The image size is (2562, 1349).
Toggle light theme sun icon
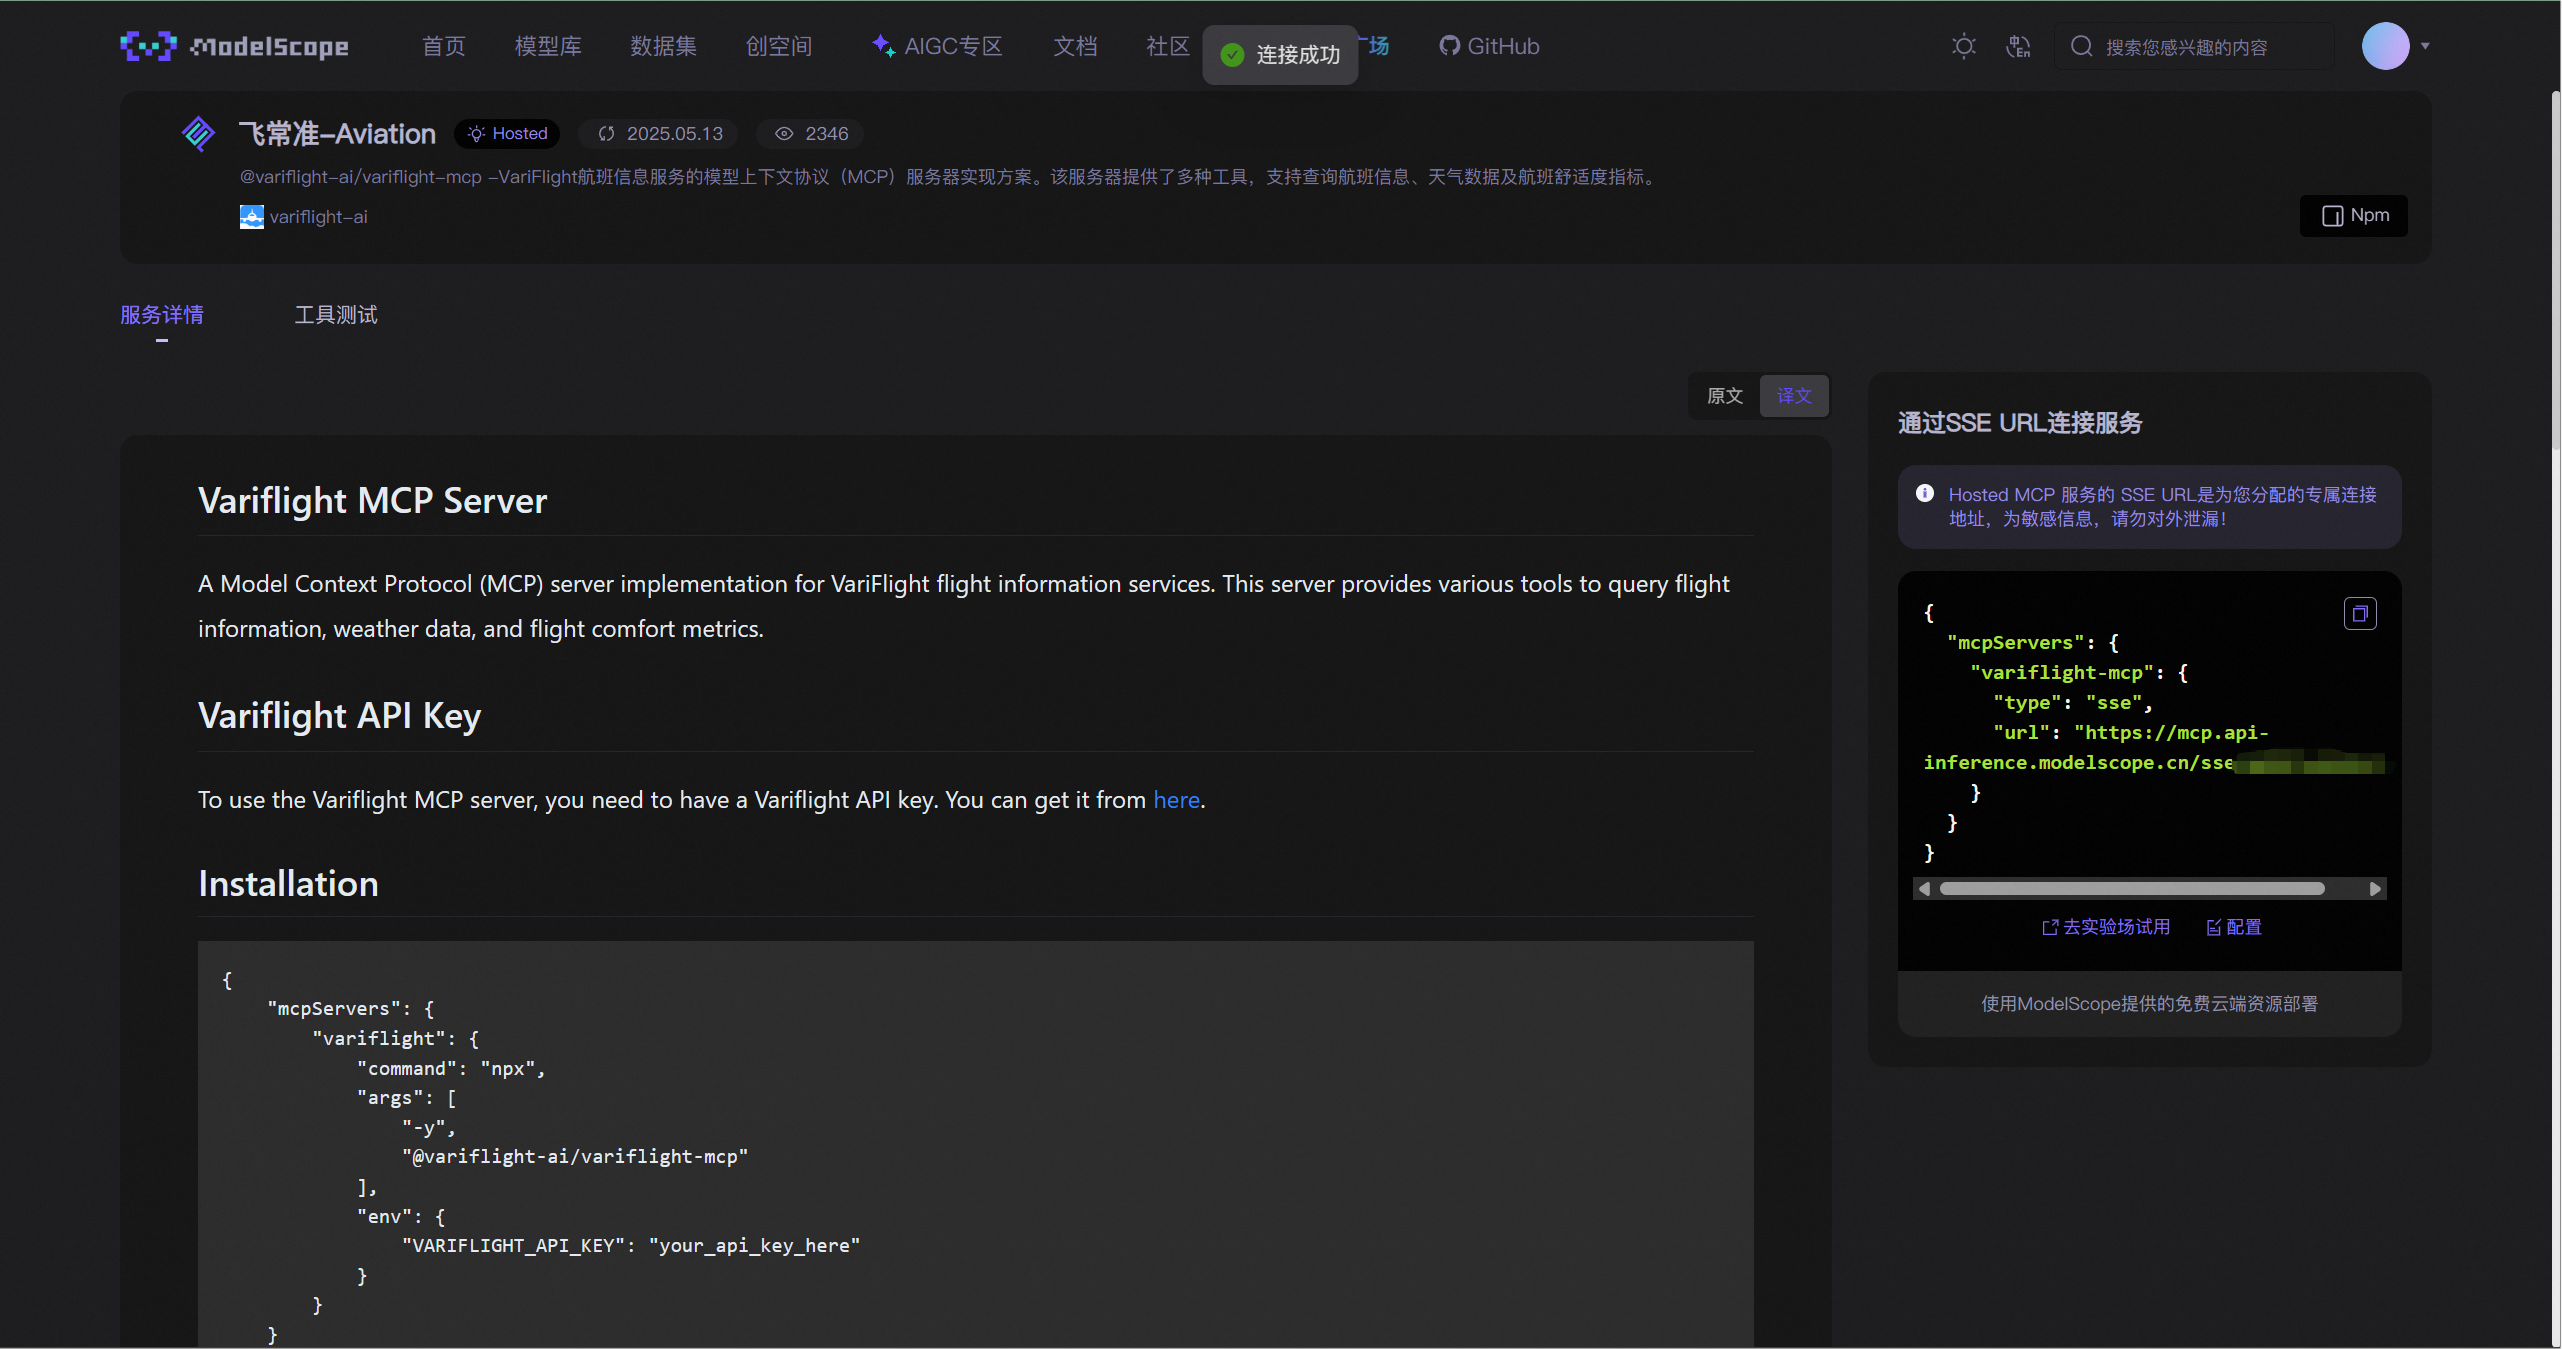coord(1963,46)
